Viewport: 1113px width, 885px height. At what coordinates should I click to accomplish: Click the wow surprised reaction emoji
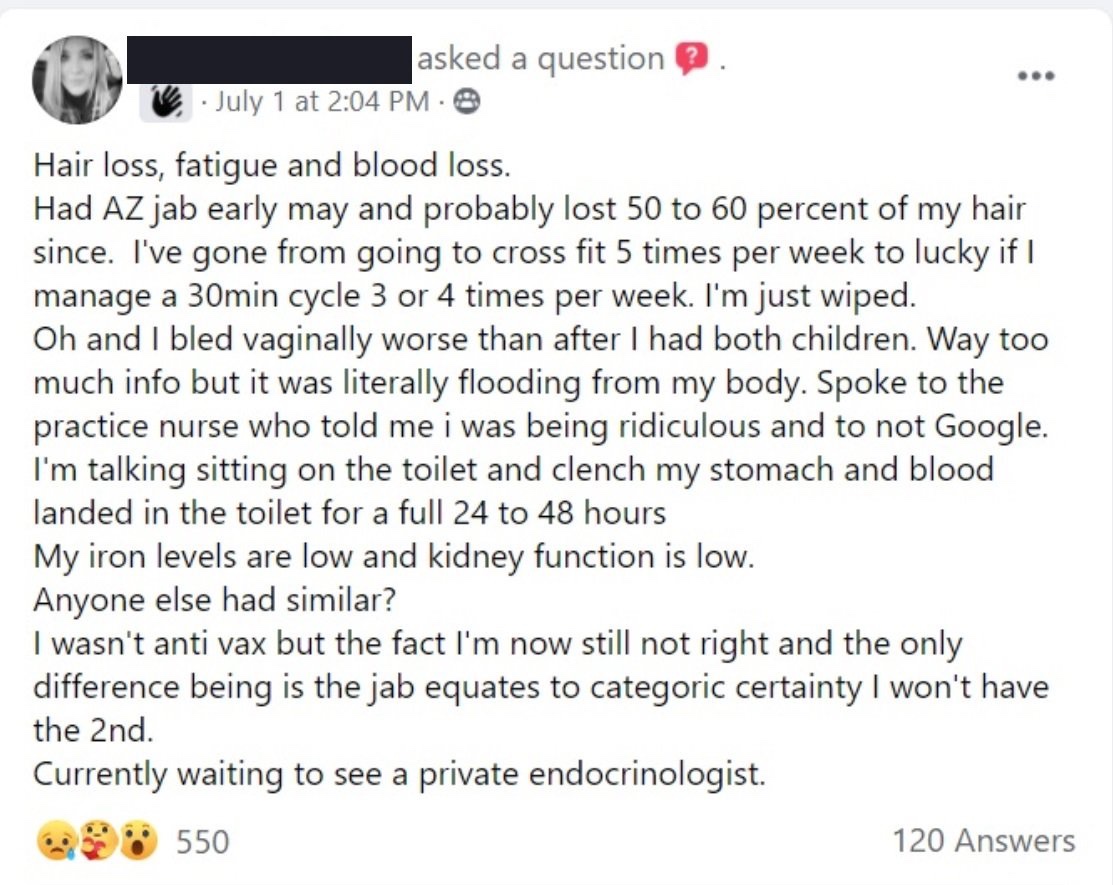pyautogui.click(x=138, y=841)
